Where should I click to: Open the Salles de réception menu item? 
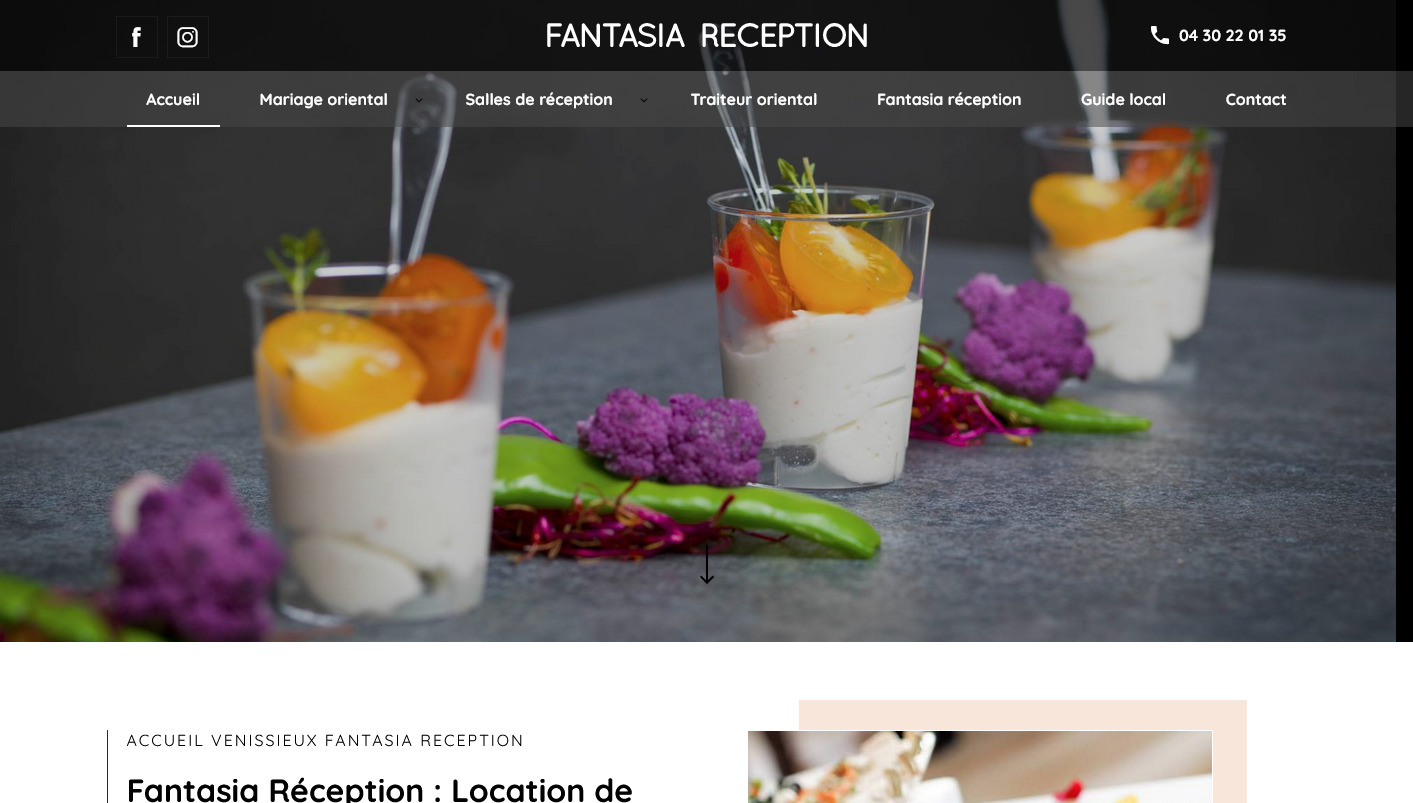click(539, 99)
